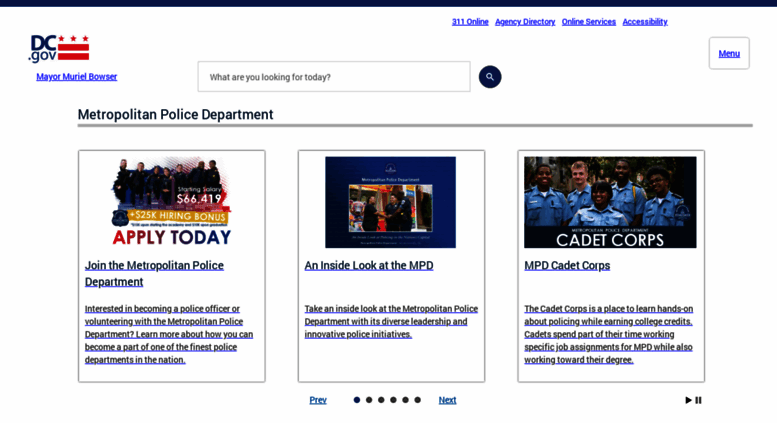This screenshot has height=423, width=777.
Task: Open 'MPD Cadet Corps' heading link
Action: point(567,265)
